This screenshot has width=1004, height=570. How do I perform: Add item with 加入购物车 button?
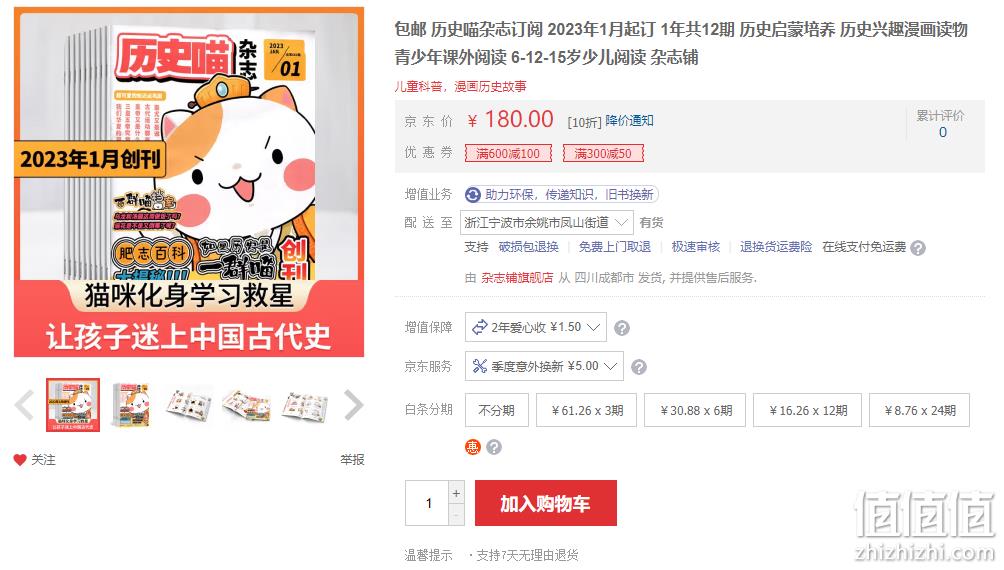point(546,503)
